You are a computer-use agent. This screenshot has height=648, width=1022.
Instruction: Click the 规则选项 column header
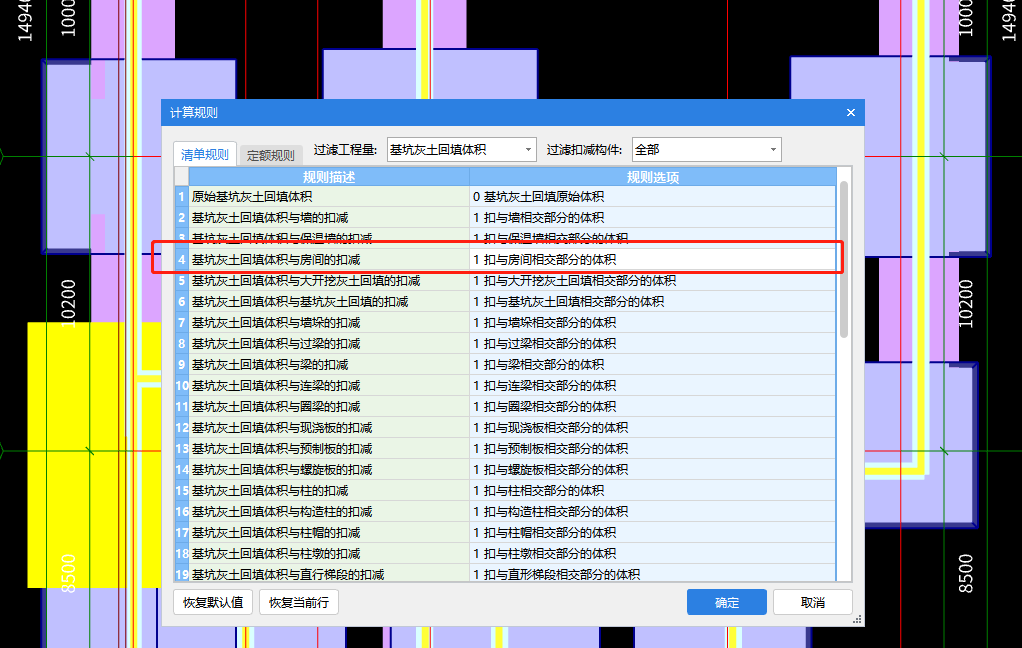coord(652,177)
